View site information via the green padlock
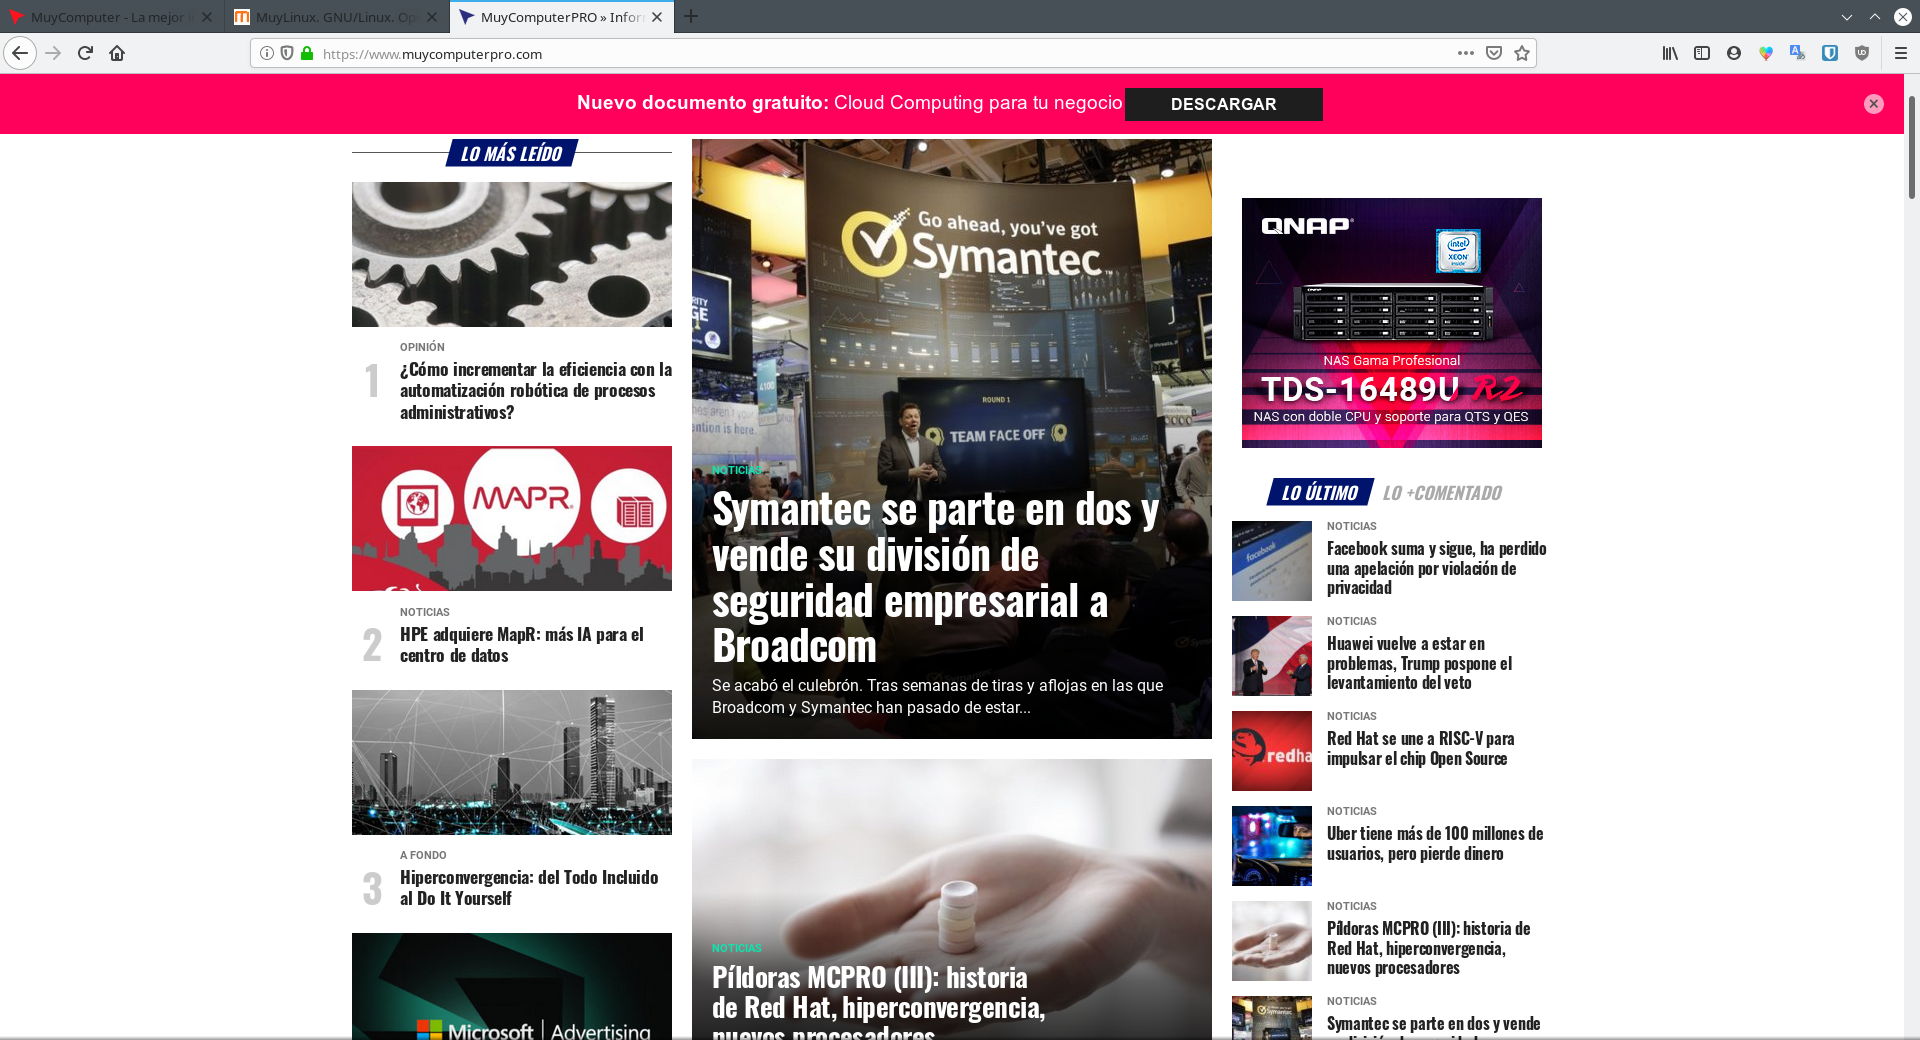 click(307, 53)
